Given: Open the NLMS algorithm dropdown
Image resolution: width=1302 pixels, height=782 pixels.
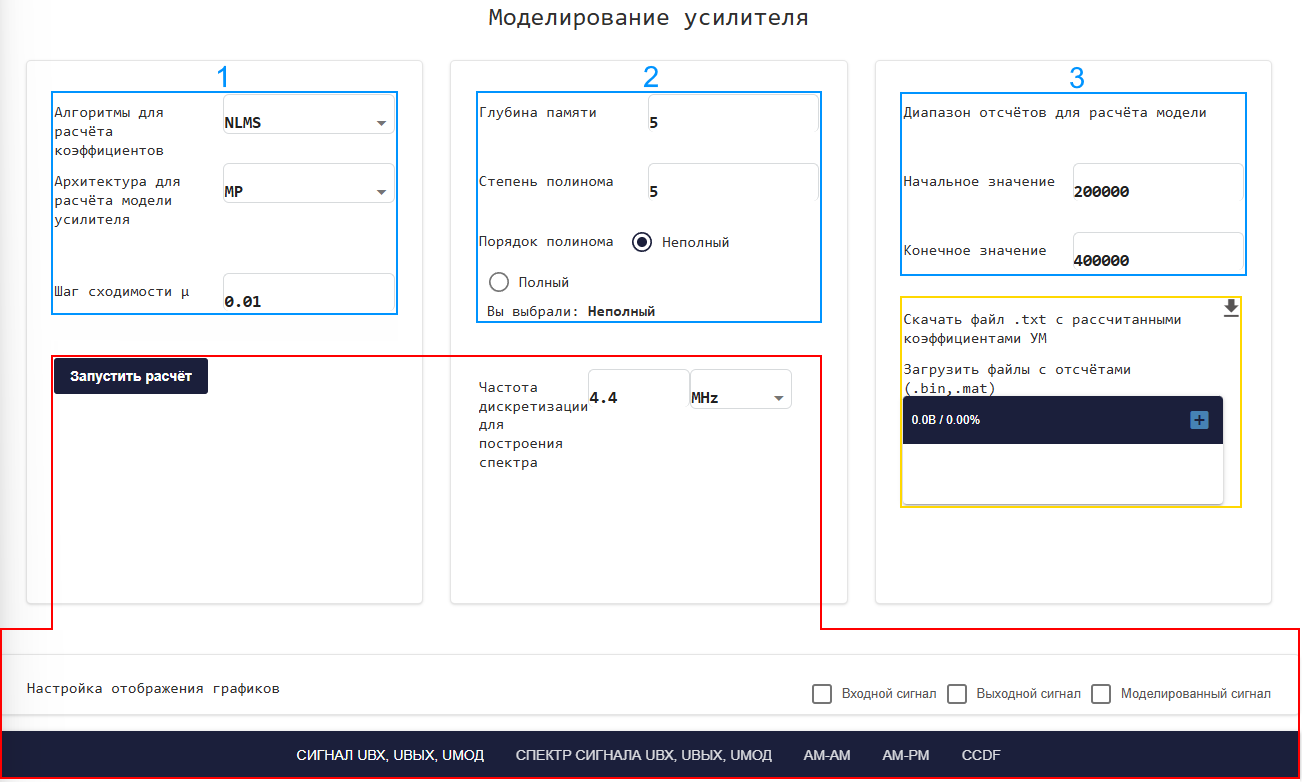Looking at the screenshot, I should click(308, 114).
